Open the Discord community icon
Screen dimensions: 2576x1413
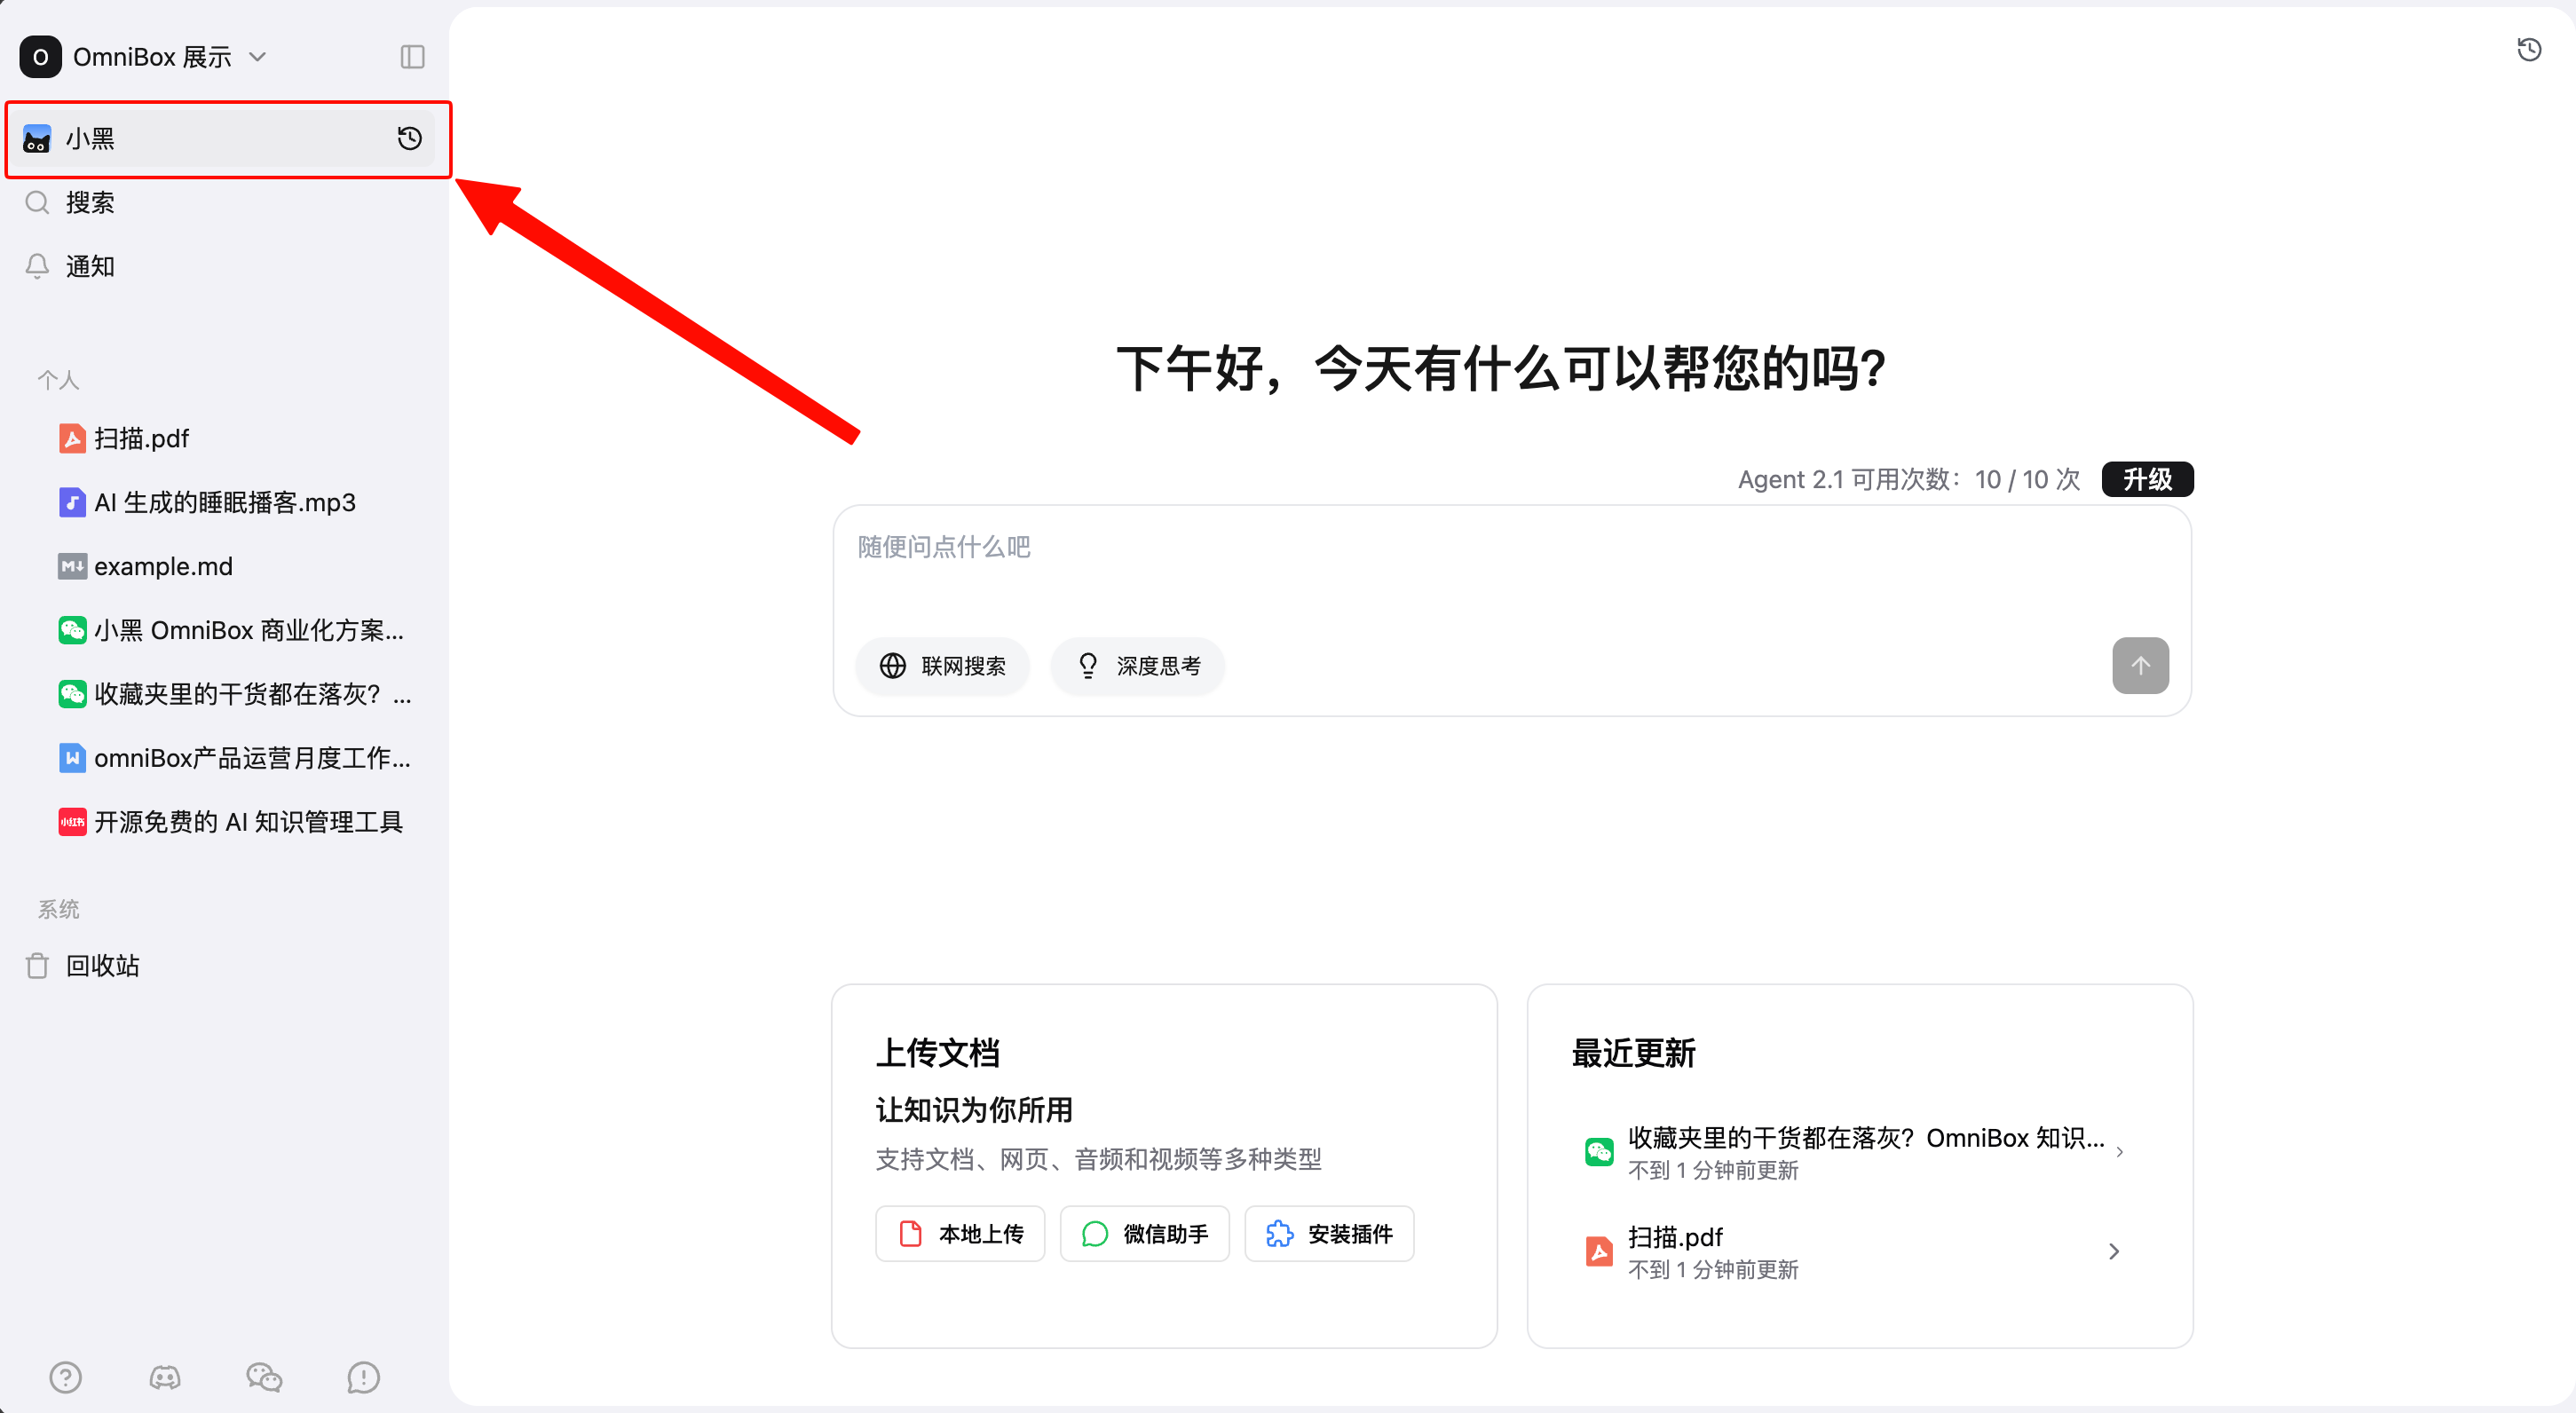coord(165,1378)
